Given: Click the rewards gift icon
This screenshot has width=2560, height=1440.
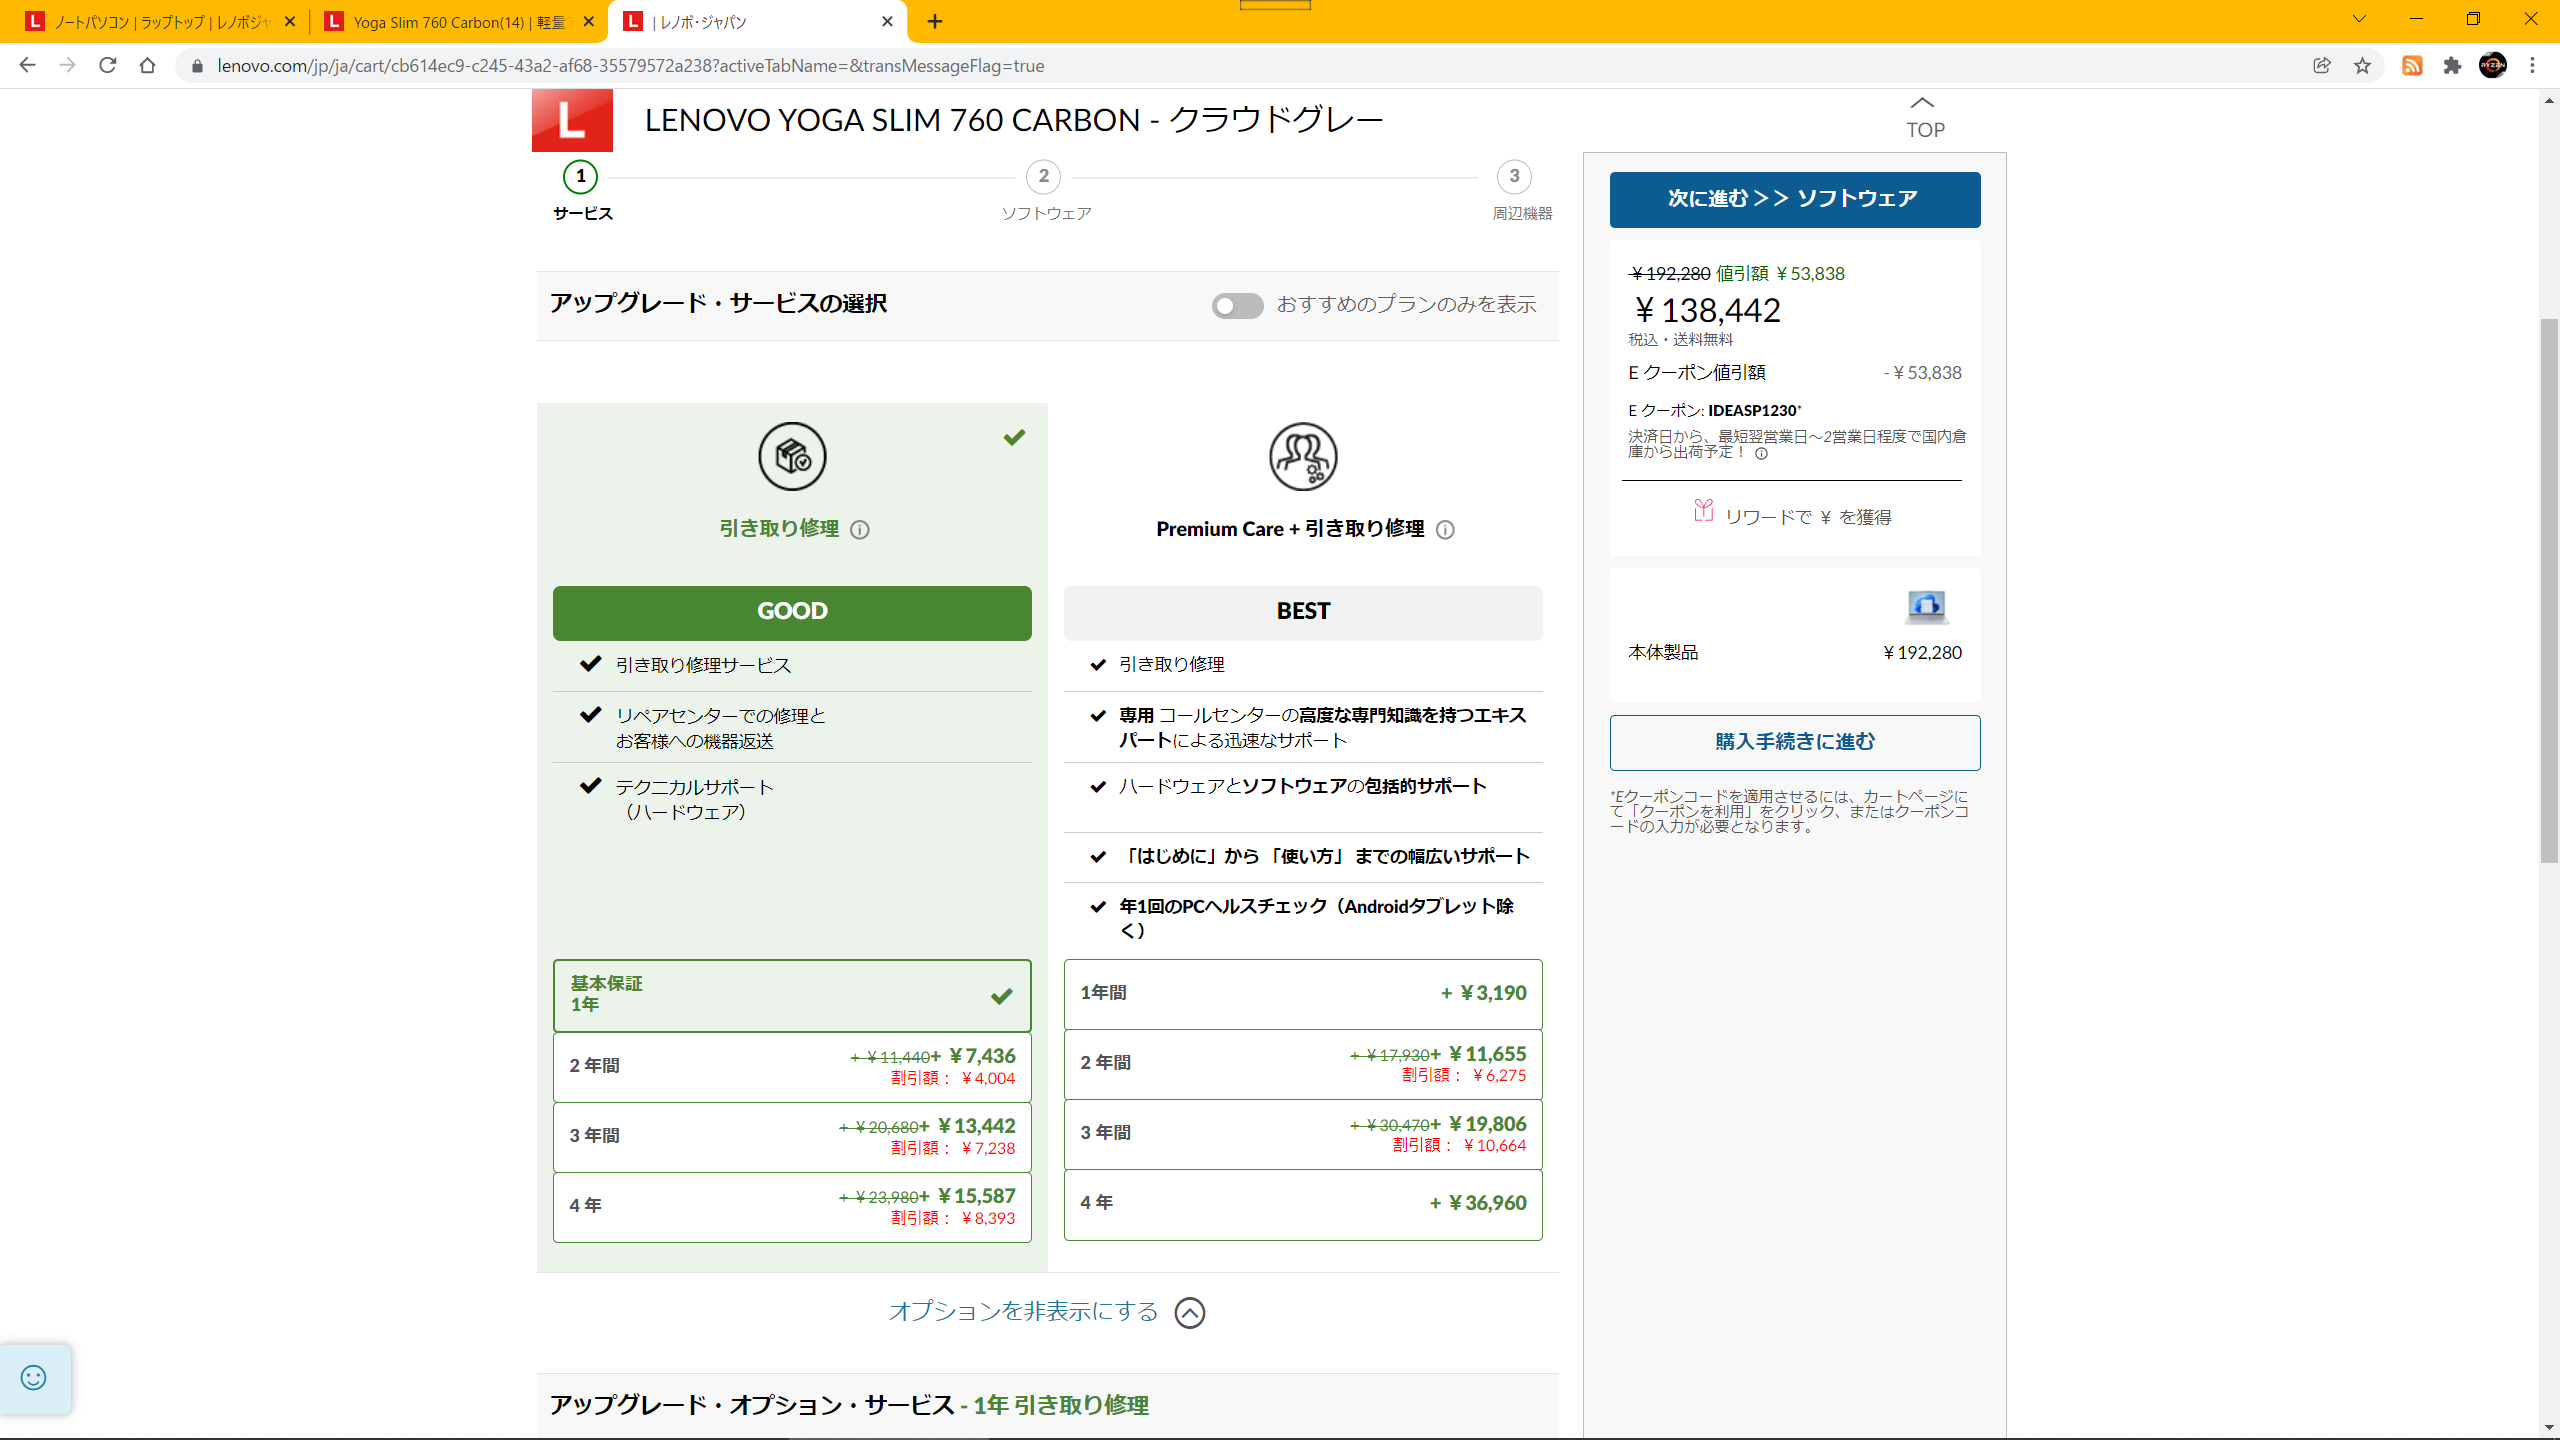Looking at the screenshot, I should point(1703,511).
